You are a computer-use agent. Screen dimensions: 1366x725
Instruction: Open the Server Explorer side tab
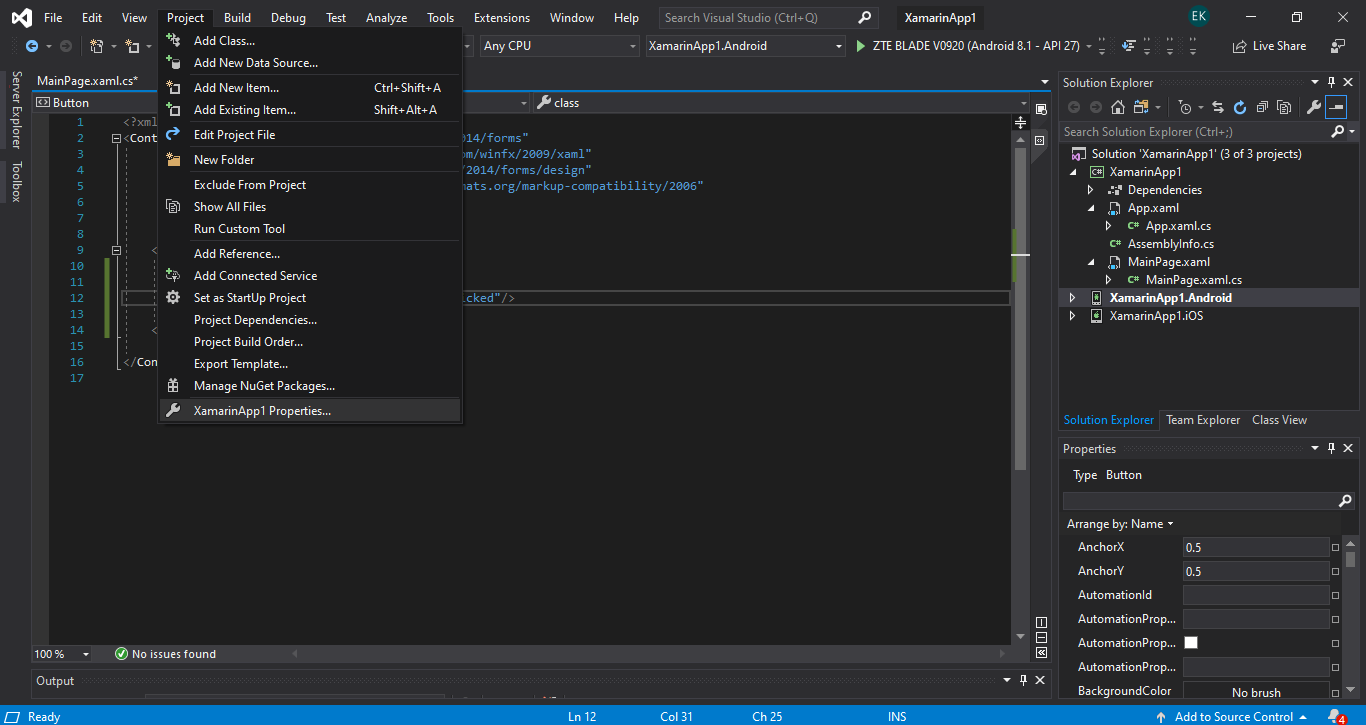click(15, 110)
